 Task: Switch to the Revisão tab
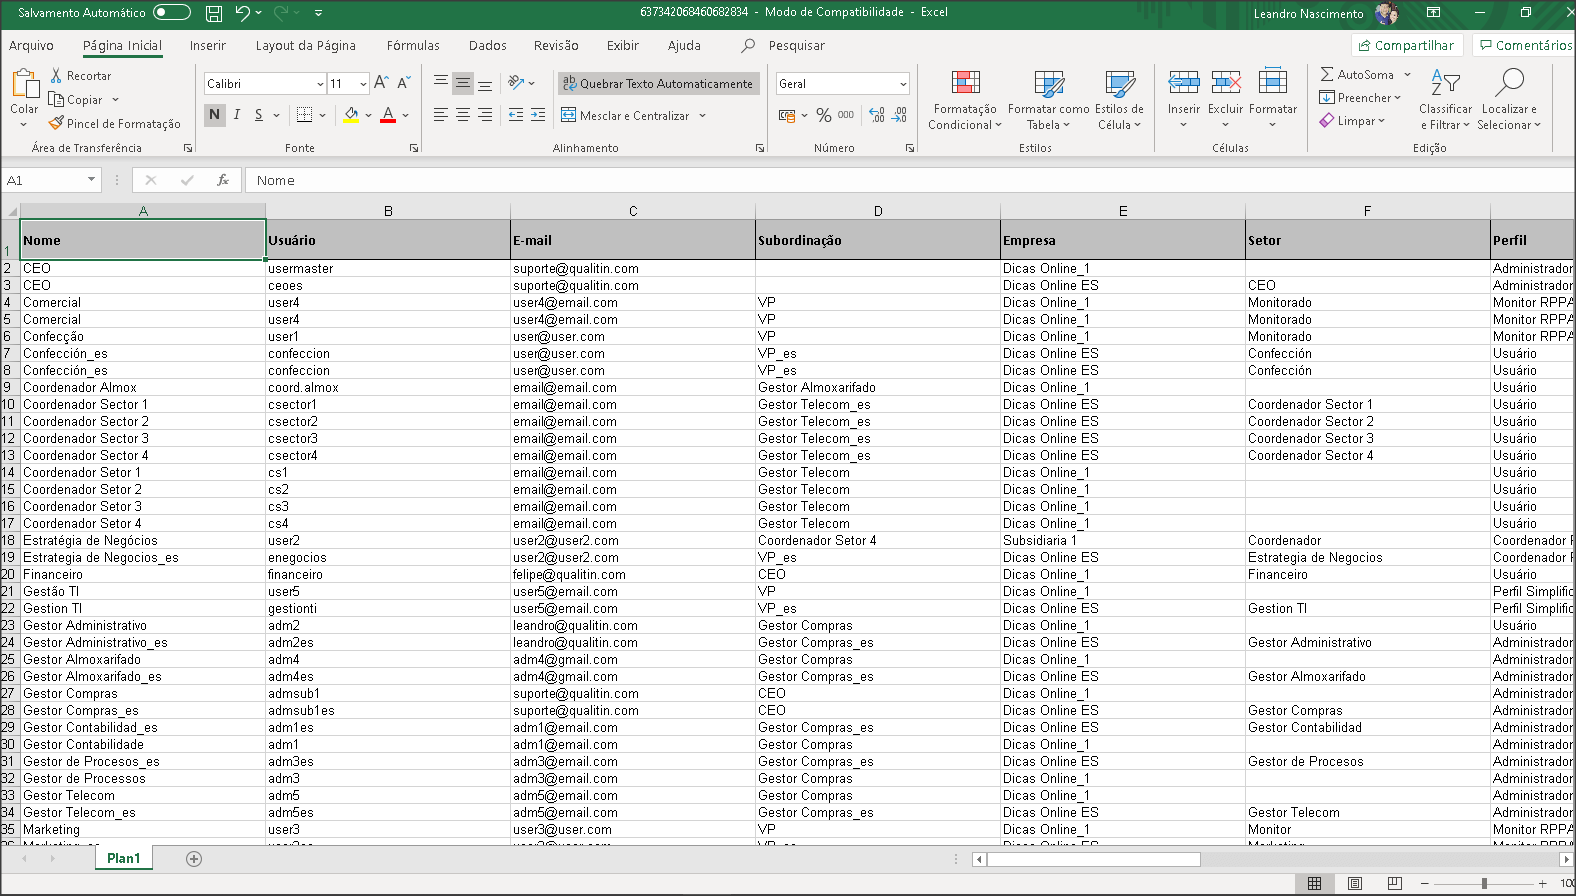pos(556,46)
